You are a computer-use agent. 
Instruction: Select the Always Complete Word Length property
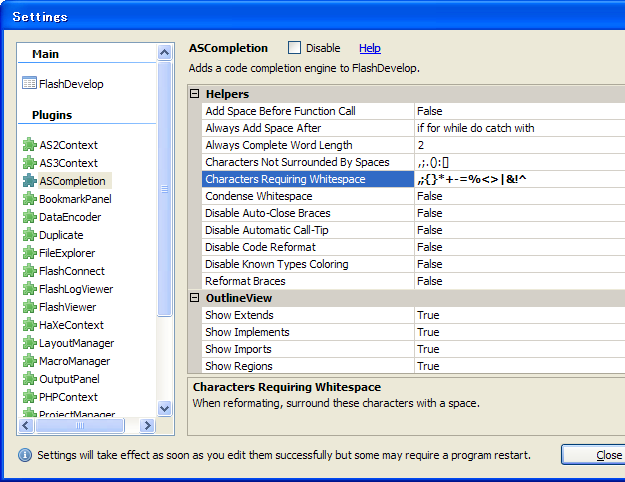pyautogui.click(x=308, y=145)
